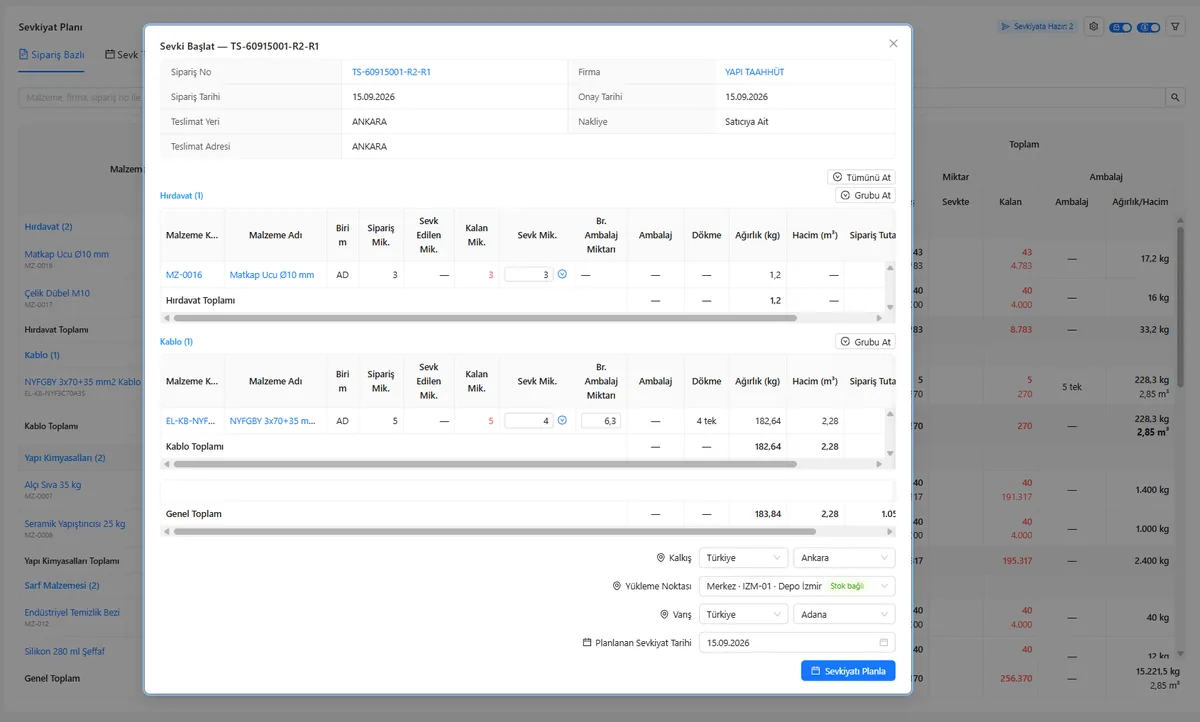Screen dimensions: 1200x722
Task: Open the NYFGBY 3x70+35 material name link in dialog
Action: (x=274, y=421)
